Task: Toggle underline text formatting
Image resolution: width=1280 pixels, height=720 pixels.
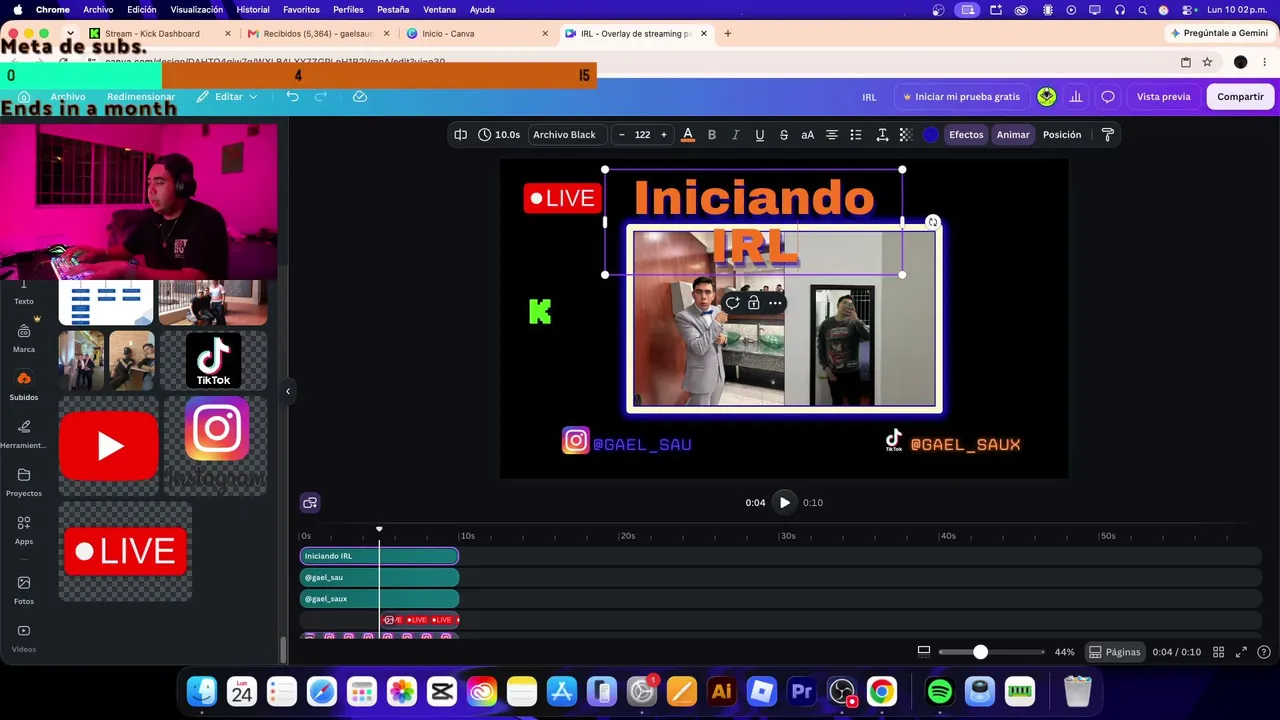Action: (x=760, y=135)
